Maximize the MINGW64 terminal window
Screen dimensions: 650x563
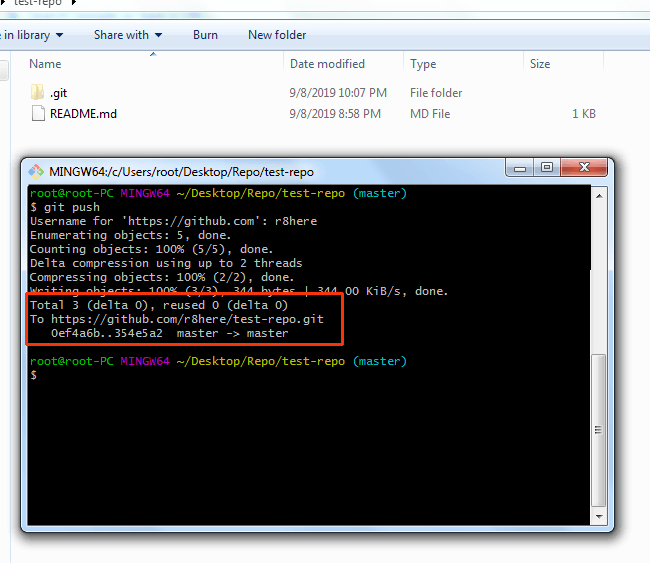[x=547, y=167]
